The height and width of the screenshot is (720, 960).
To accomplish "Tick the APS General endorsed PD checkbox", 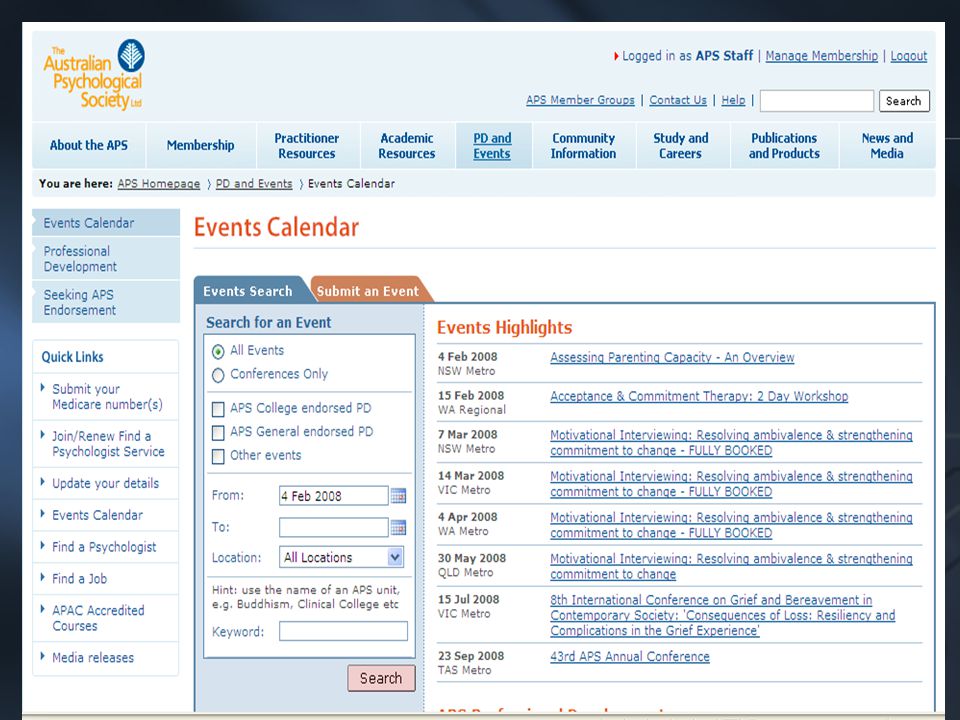I will tap(218, 433).
